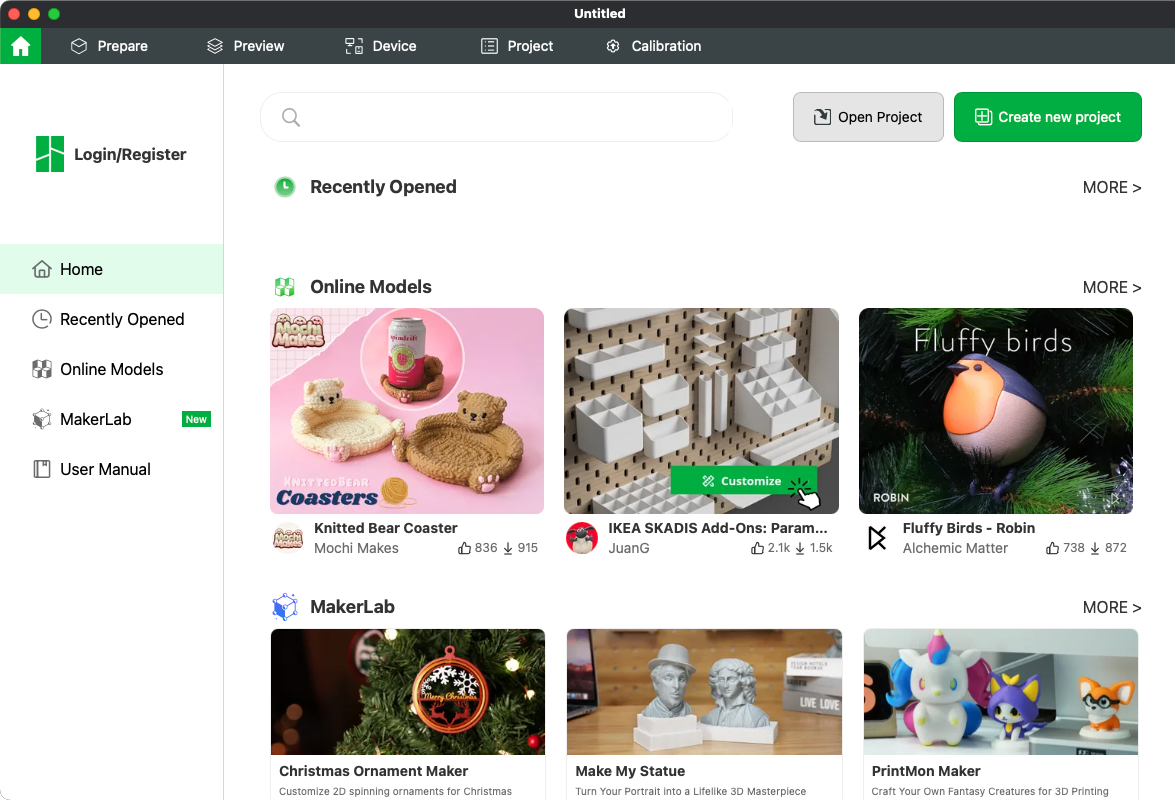Viewport: 1175px width, 800px height.
Task: Click the Login/Register link
Action: tap(130, 154)
